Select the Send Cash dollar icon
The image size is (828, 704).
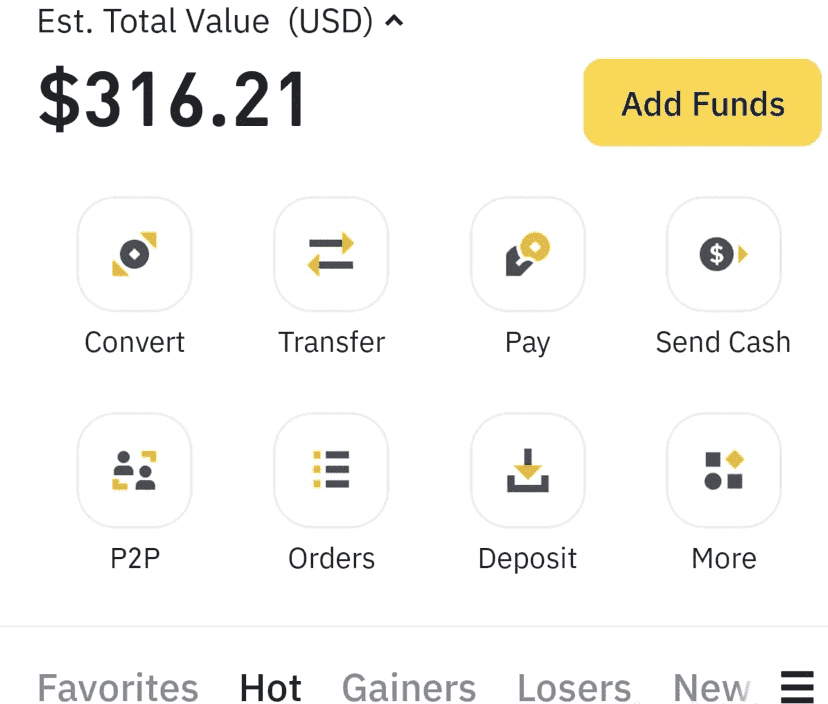coord(723,254)
